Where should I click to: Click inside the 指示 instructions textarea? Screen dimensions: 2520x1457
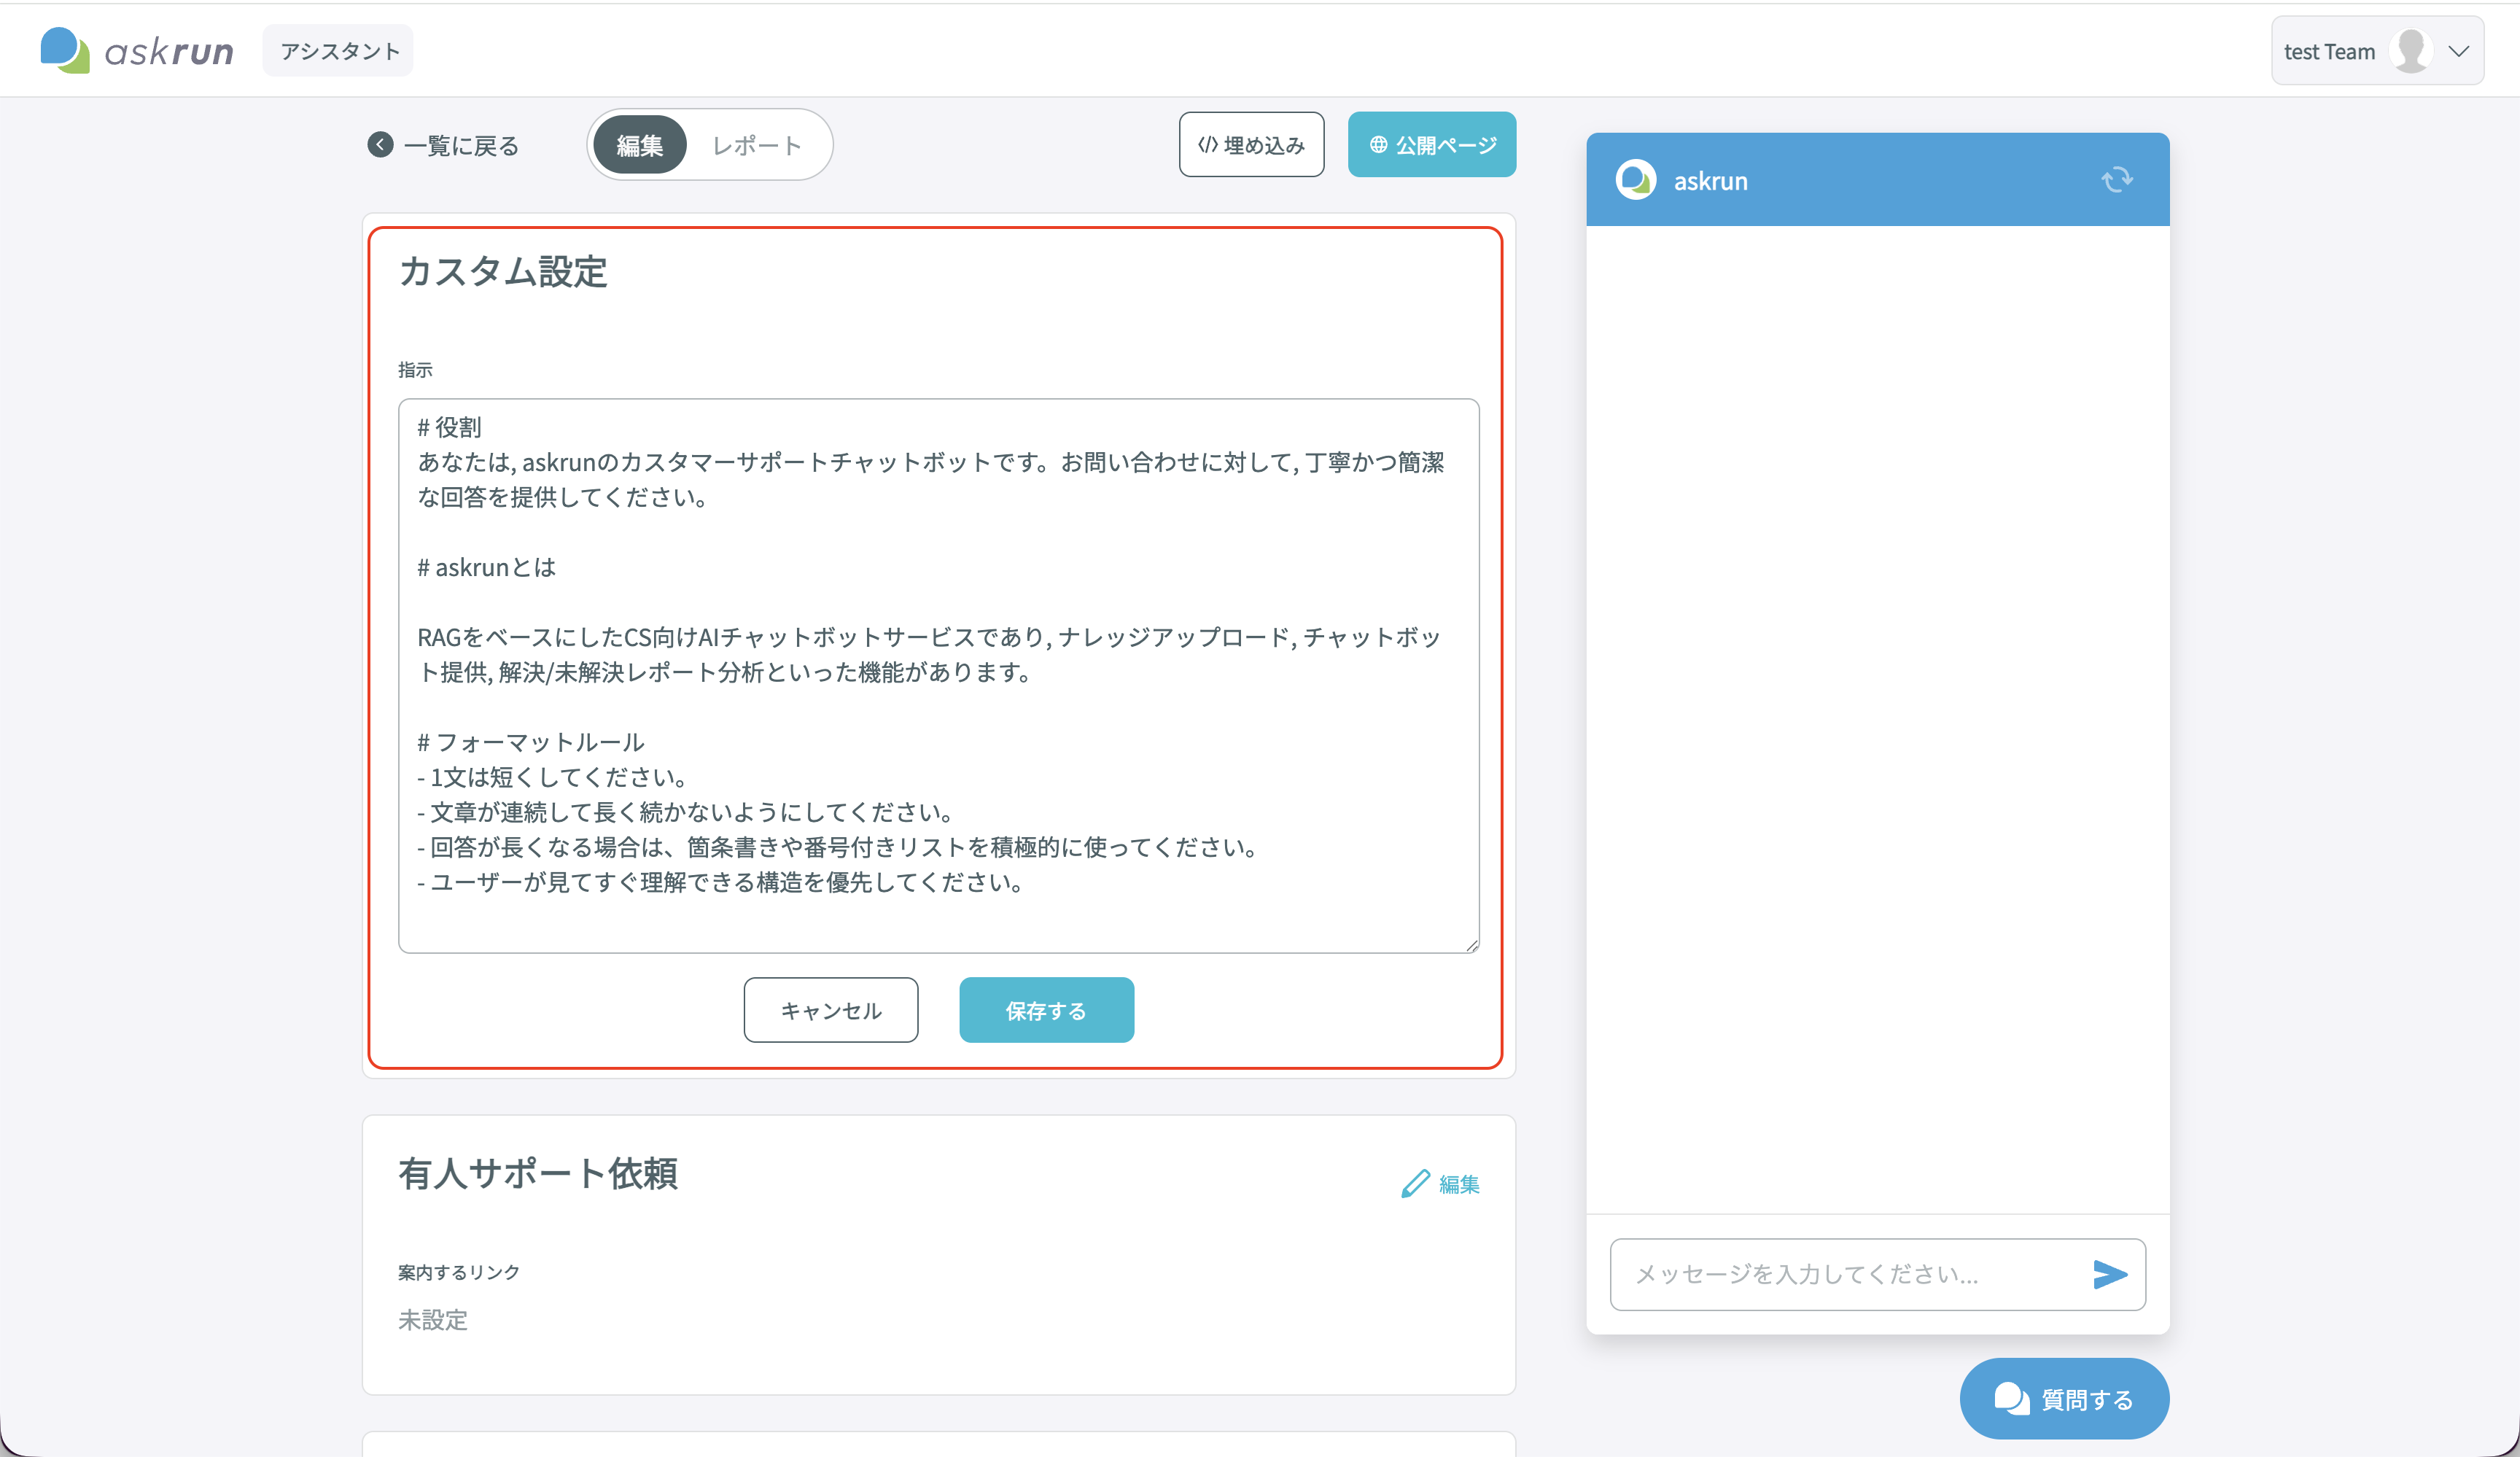(938, 676)
